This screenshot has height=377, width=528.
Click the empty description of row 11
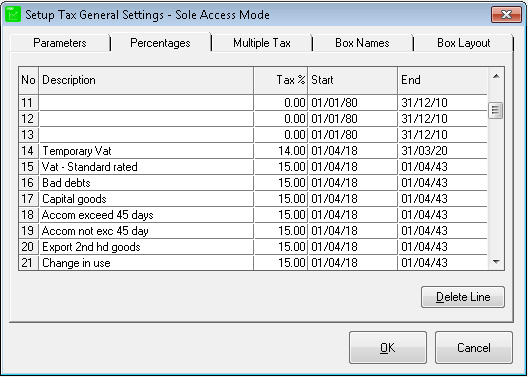click(x=146, y=102)
